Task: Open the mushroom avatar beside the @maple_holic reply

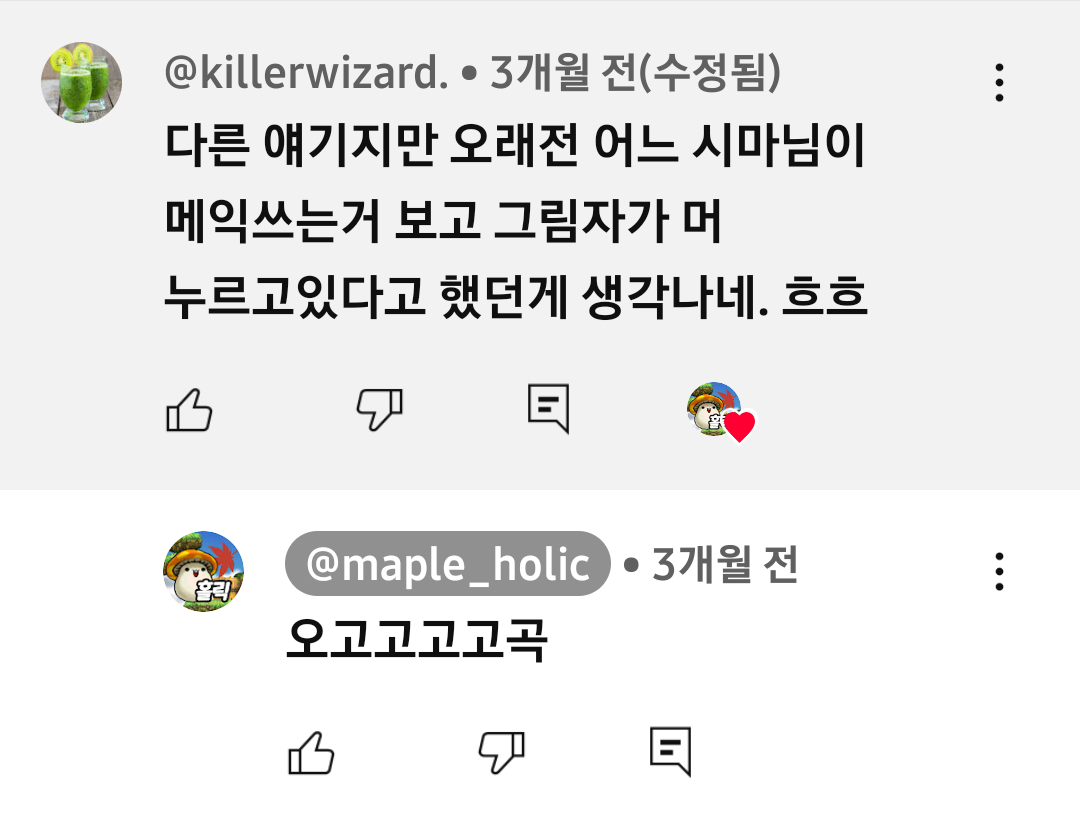Action: [203, 571]
